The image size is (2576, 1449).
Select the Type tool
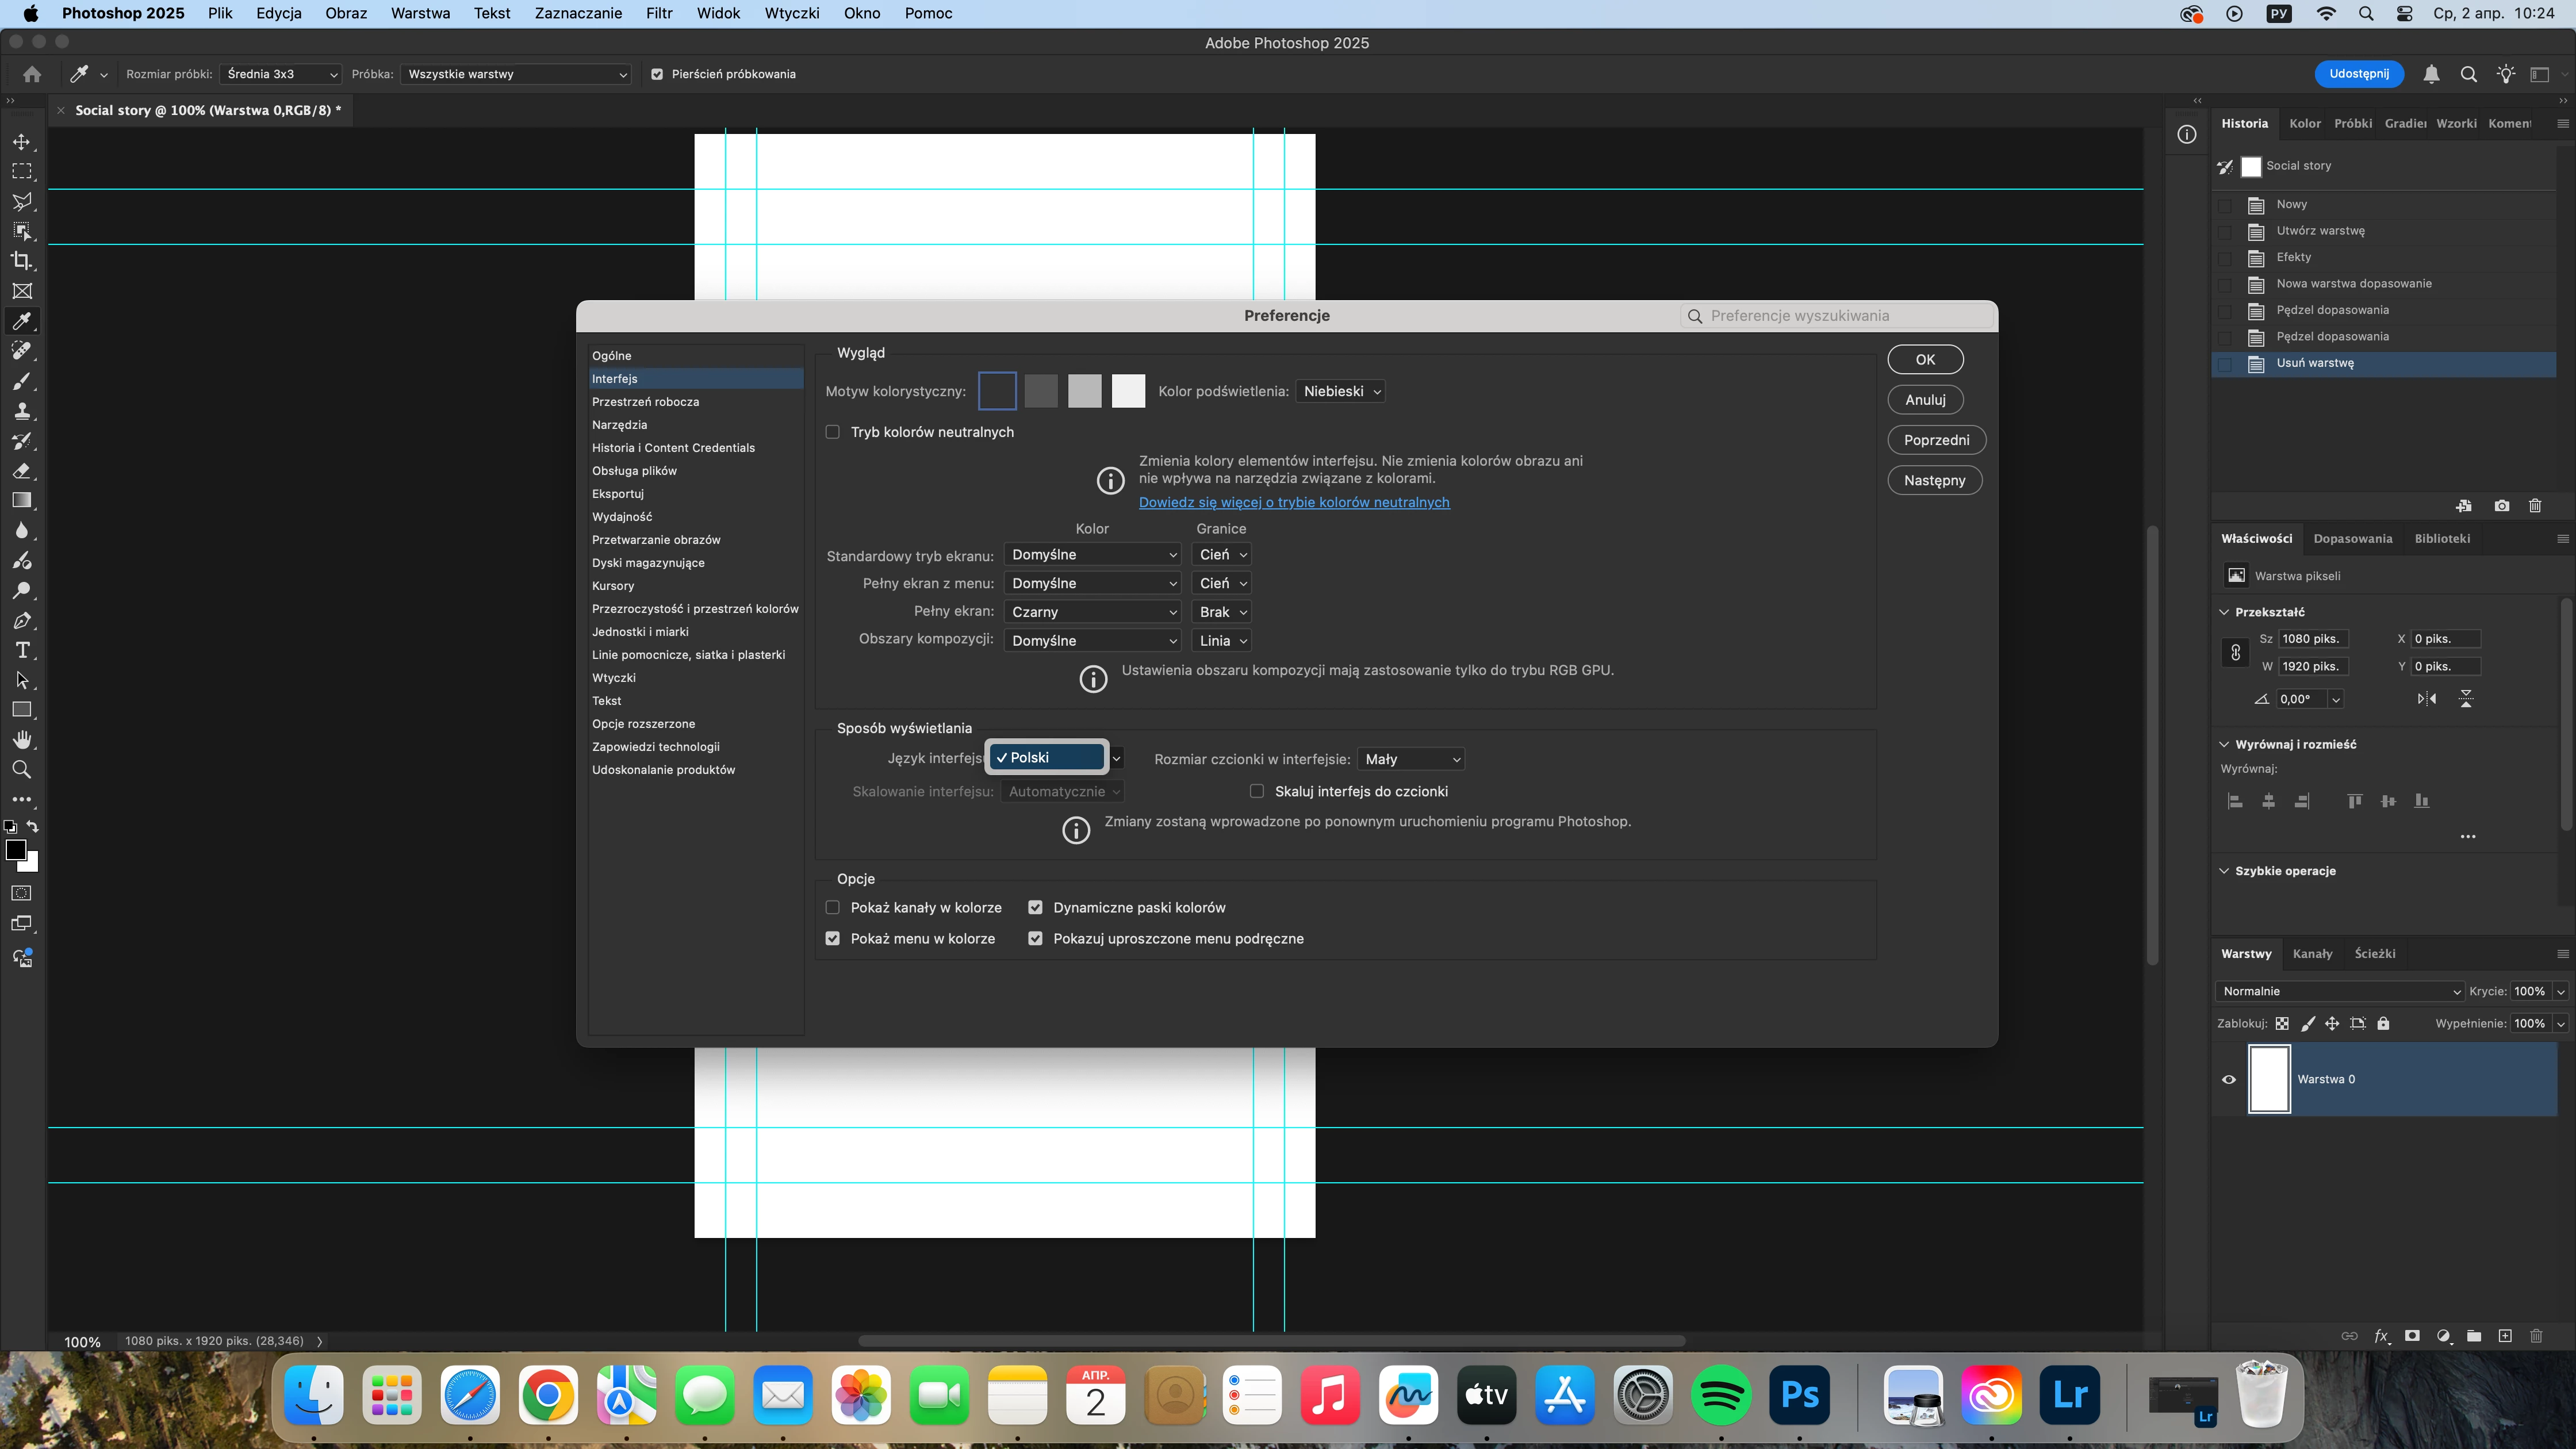coord(22,651)
